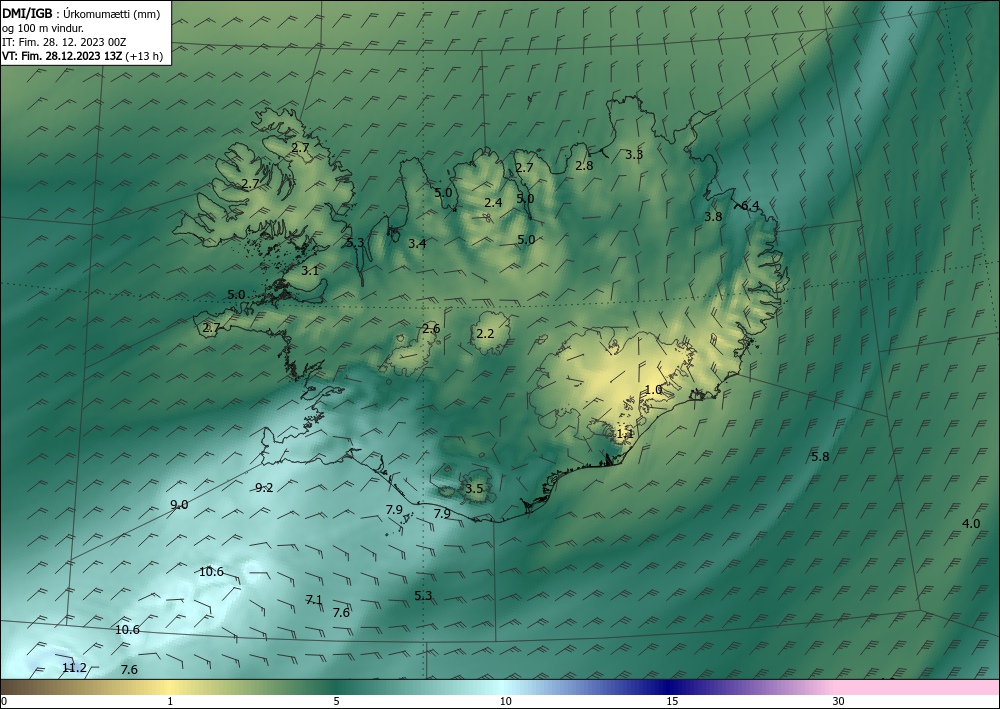Image resolution: width=1000 pixels, height=709 pixels.
Task: Select the 3.4 map value
Action: [x=417, y=243]
